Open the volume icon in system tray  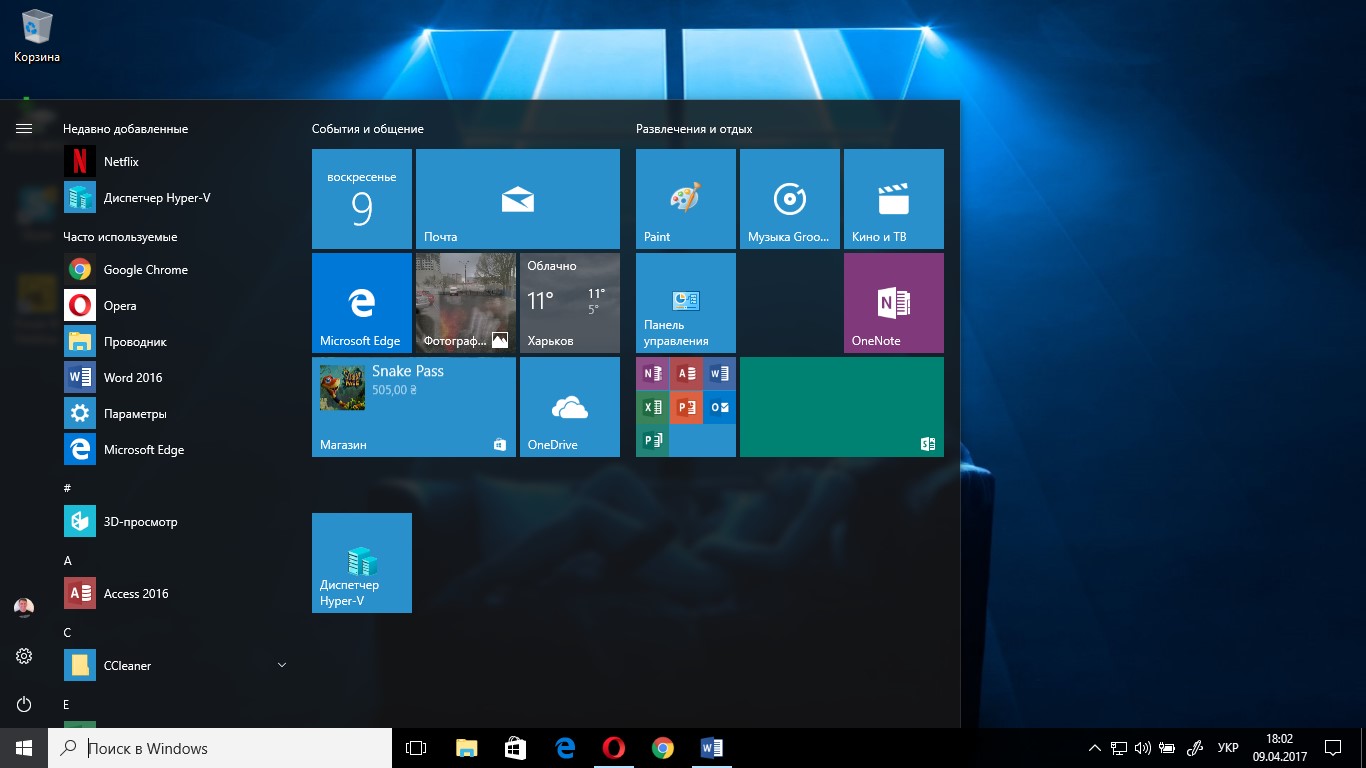point(1143,748)
